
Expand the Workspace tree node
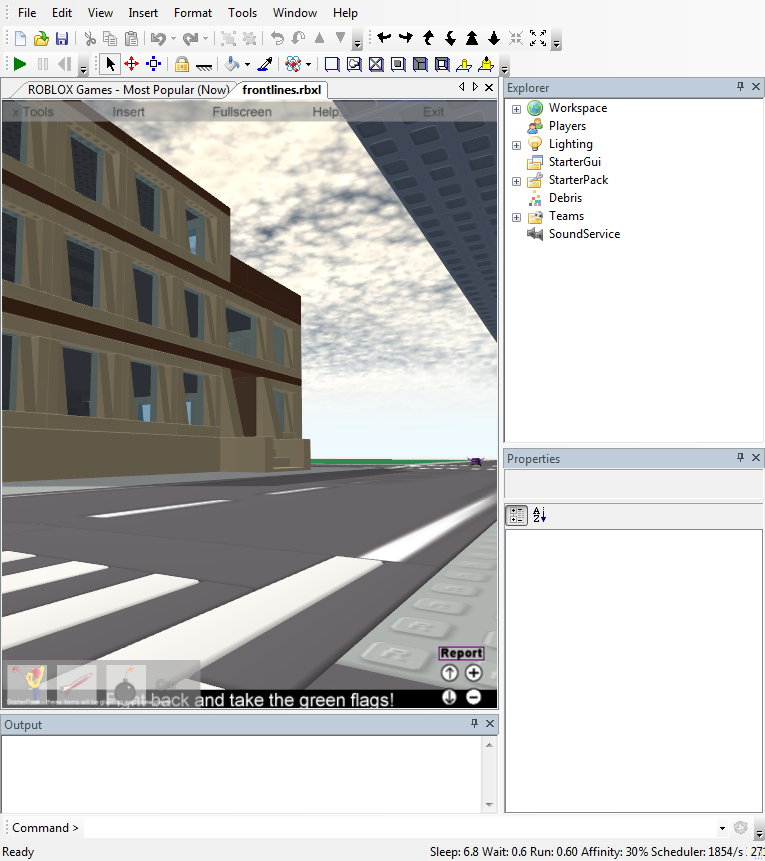point(516,109)
